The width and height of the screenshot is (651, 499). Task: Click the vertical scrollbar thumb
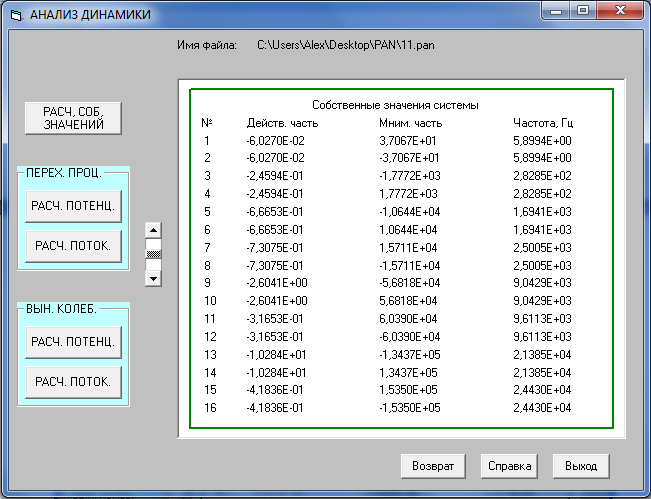coord(153,254)
